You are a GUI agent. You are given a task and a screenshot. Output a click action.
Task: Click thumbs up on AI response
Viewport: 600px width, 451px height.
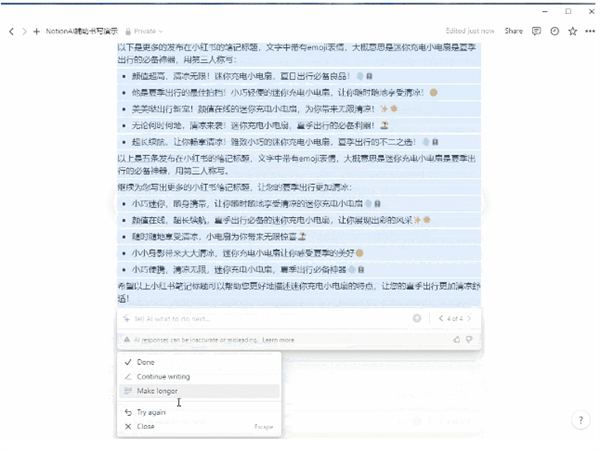pos(457,340)
